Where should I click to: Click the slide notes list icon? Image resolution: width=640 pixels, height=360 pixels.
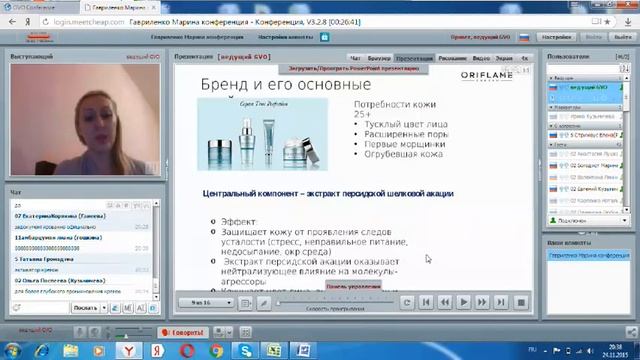coord(245,303)
